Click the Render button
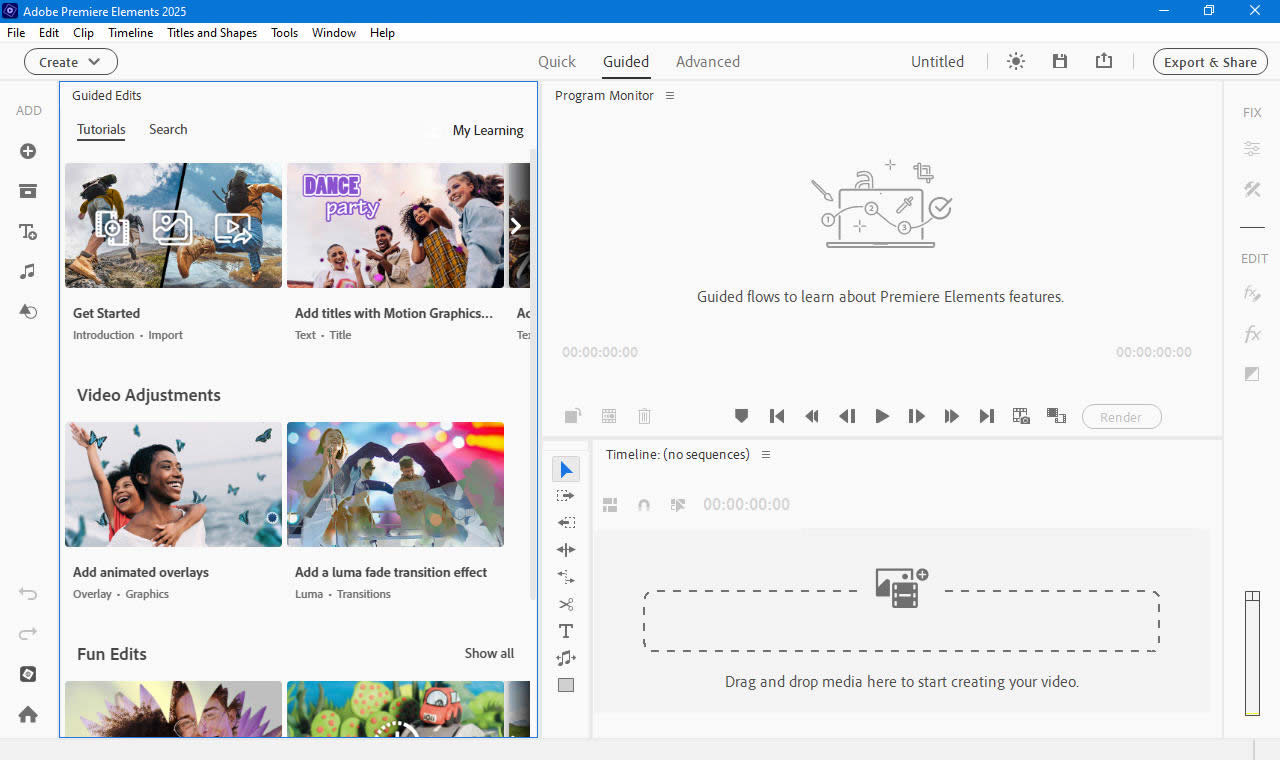1280x760 pixels. pos(1121,417)
